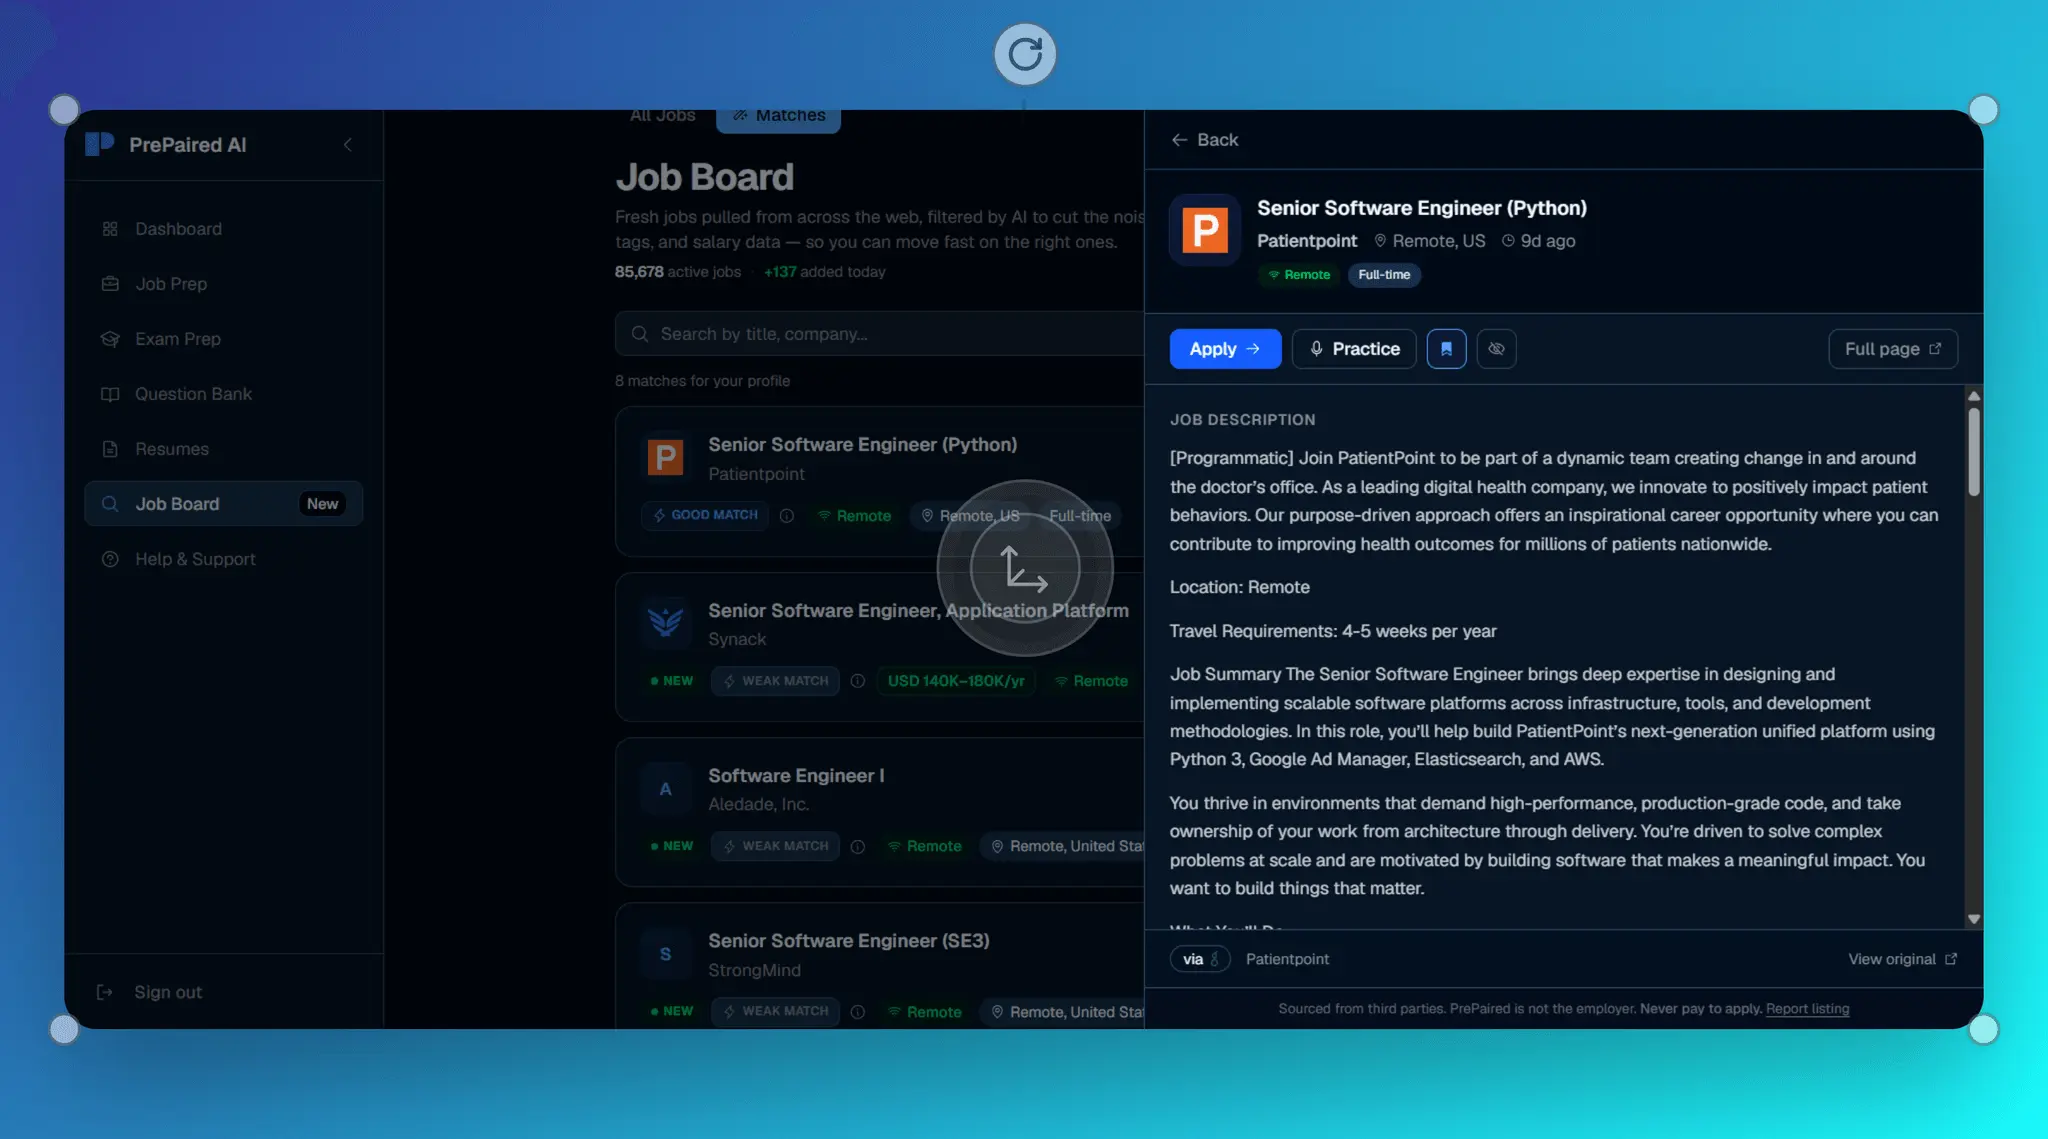The width and height of the screenshot is (2048, 1139).
Task: Switch to the All Jobs tab
Action: (x=662, y=116)
